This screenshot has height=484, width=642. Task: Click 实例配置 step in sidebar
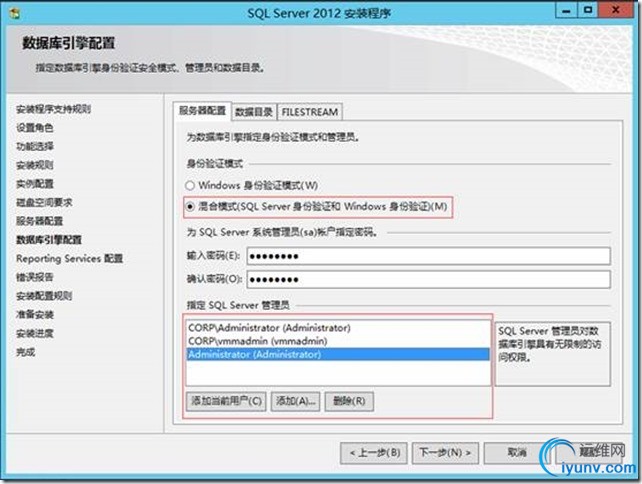coord(34,184)
